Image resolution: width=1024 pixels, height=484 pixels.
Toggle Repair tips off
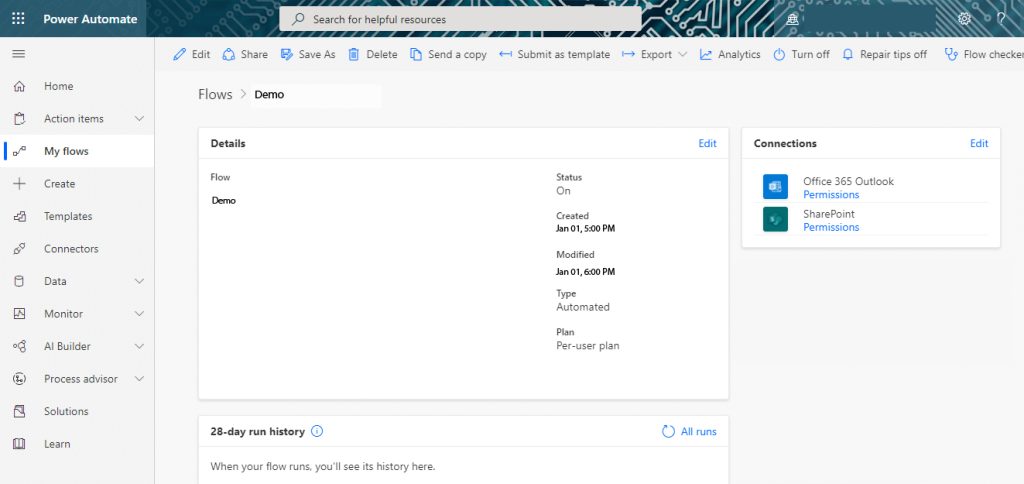[885, 55]
